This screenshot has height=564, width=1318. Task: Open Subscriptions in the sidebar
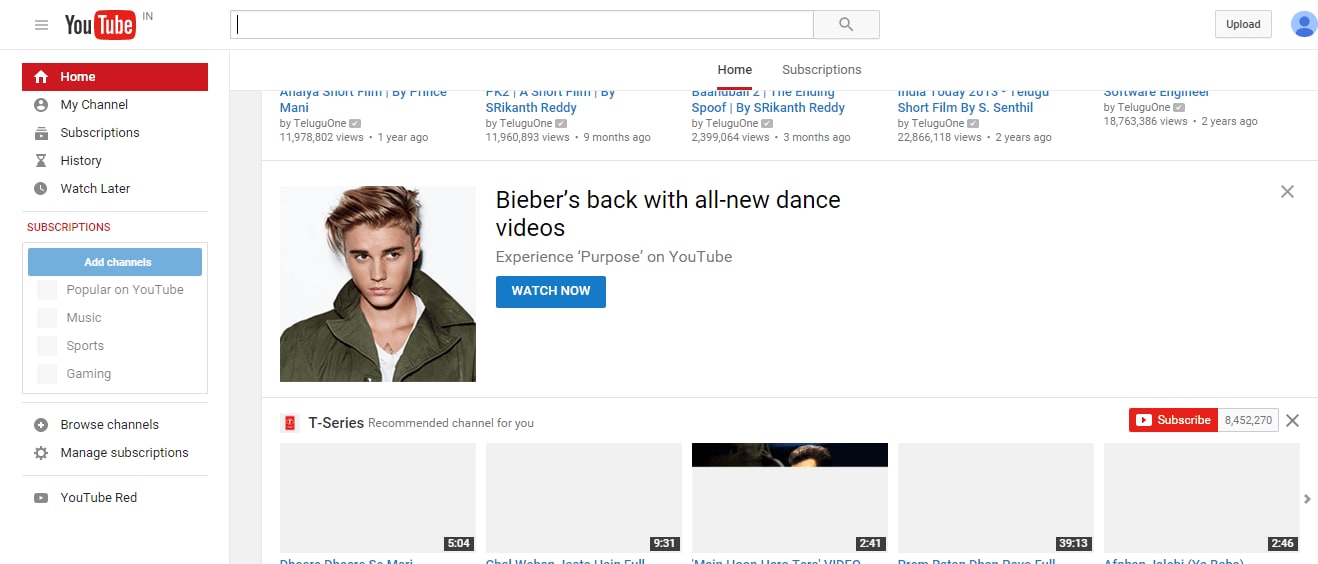point(115,133)
